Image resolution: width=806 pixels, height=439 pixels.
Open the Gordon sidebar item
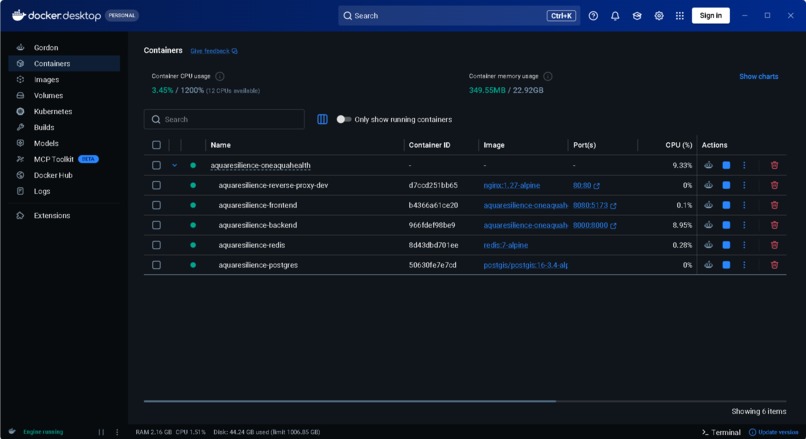64,47
